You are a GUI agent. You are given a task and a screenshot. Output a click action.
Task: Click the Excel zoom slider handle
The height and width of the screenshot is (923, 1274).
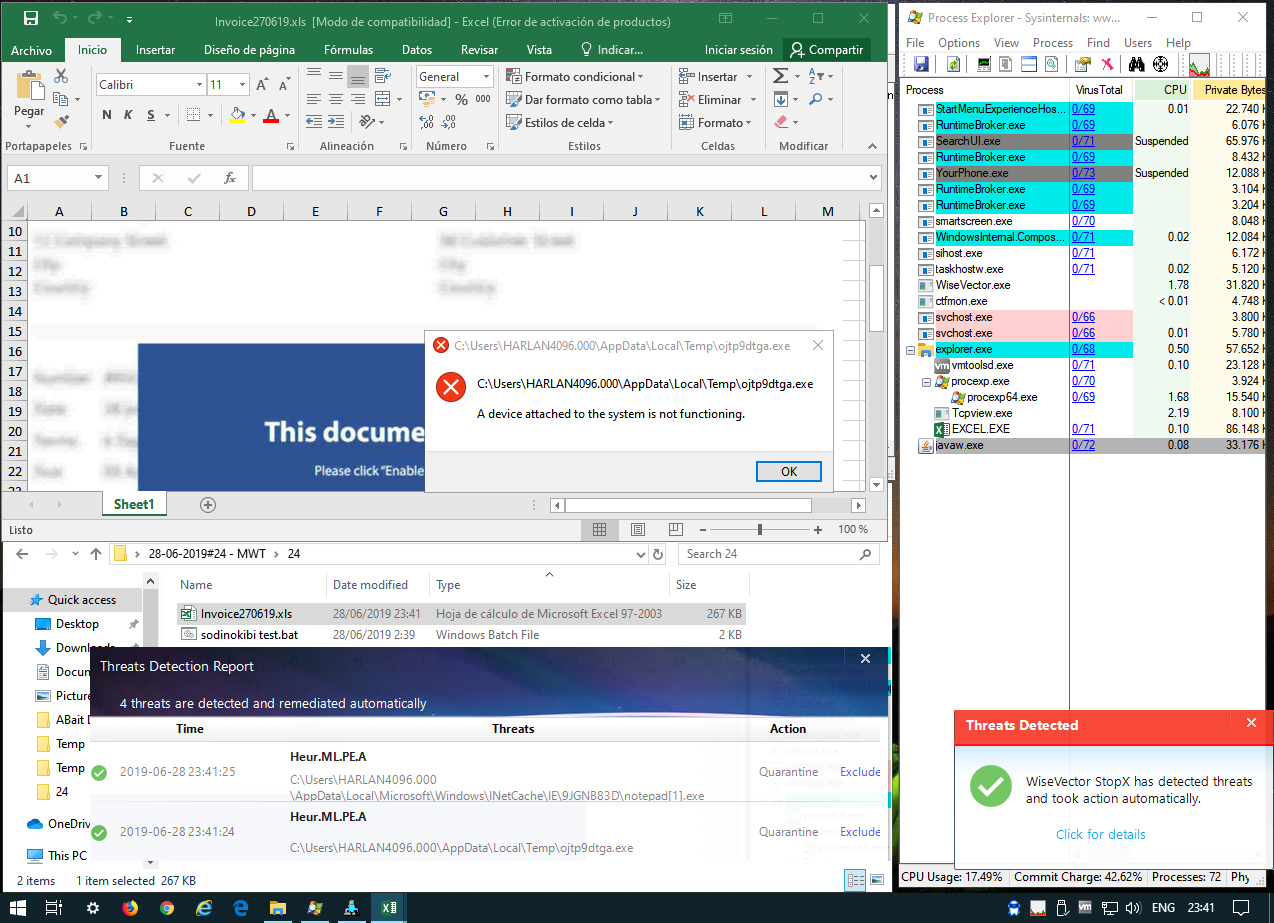[760, 529]
